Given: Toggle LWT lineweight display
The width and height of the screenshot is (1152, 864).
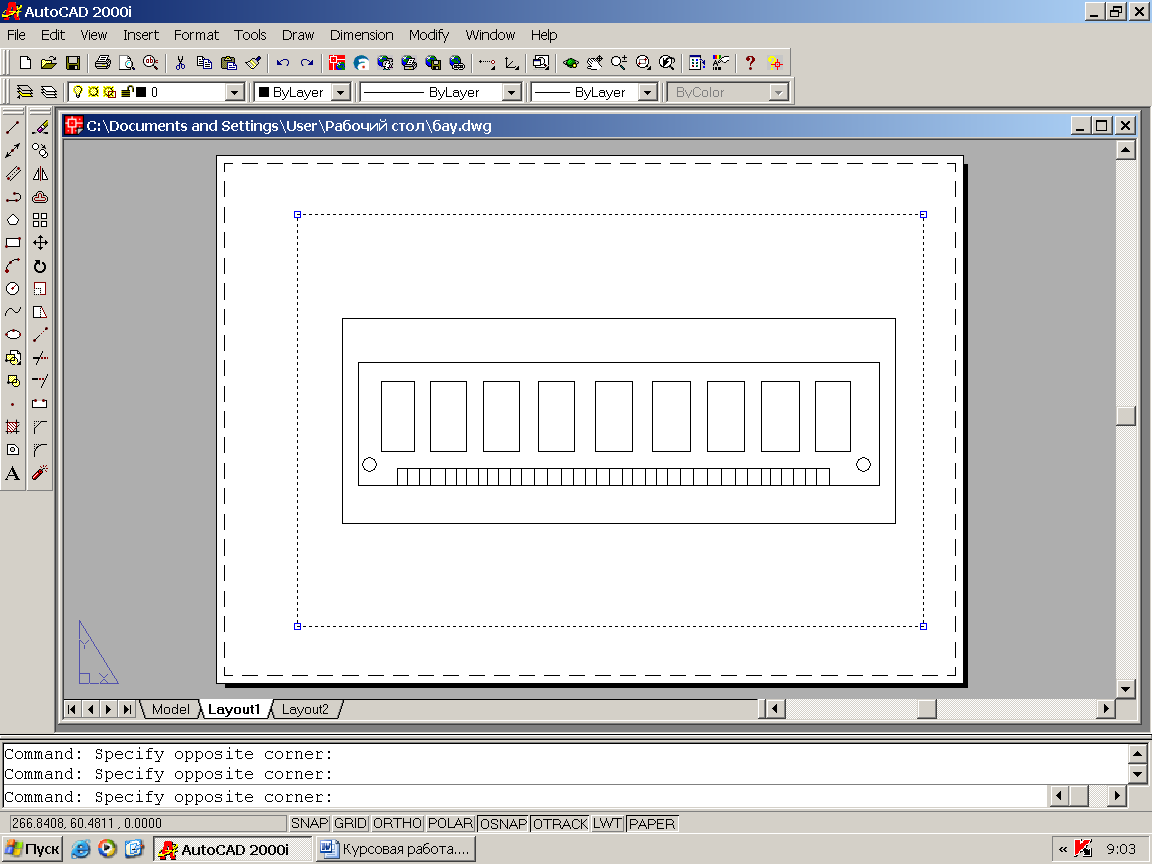Looking at the screenshot, I should pos(608,824).
